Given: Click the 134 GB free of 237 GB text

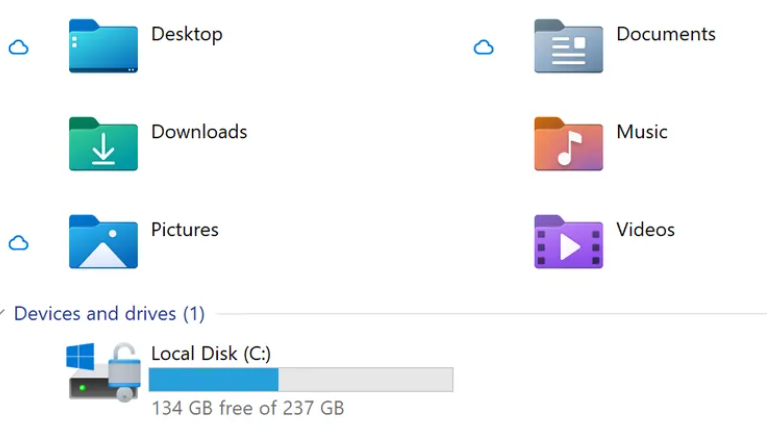Looking at the screenshot, I should click(x=248, y=408).
